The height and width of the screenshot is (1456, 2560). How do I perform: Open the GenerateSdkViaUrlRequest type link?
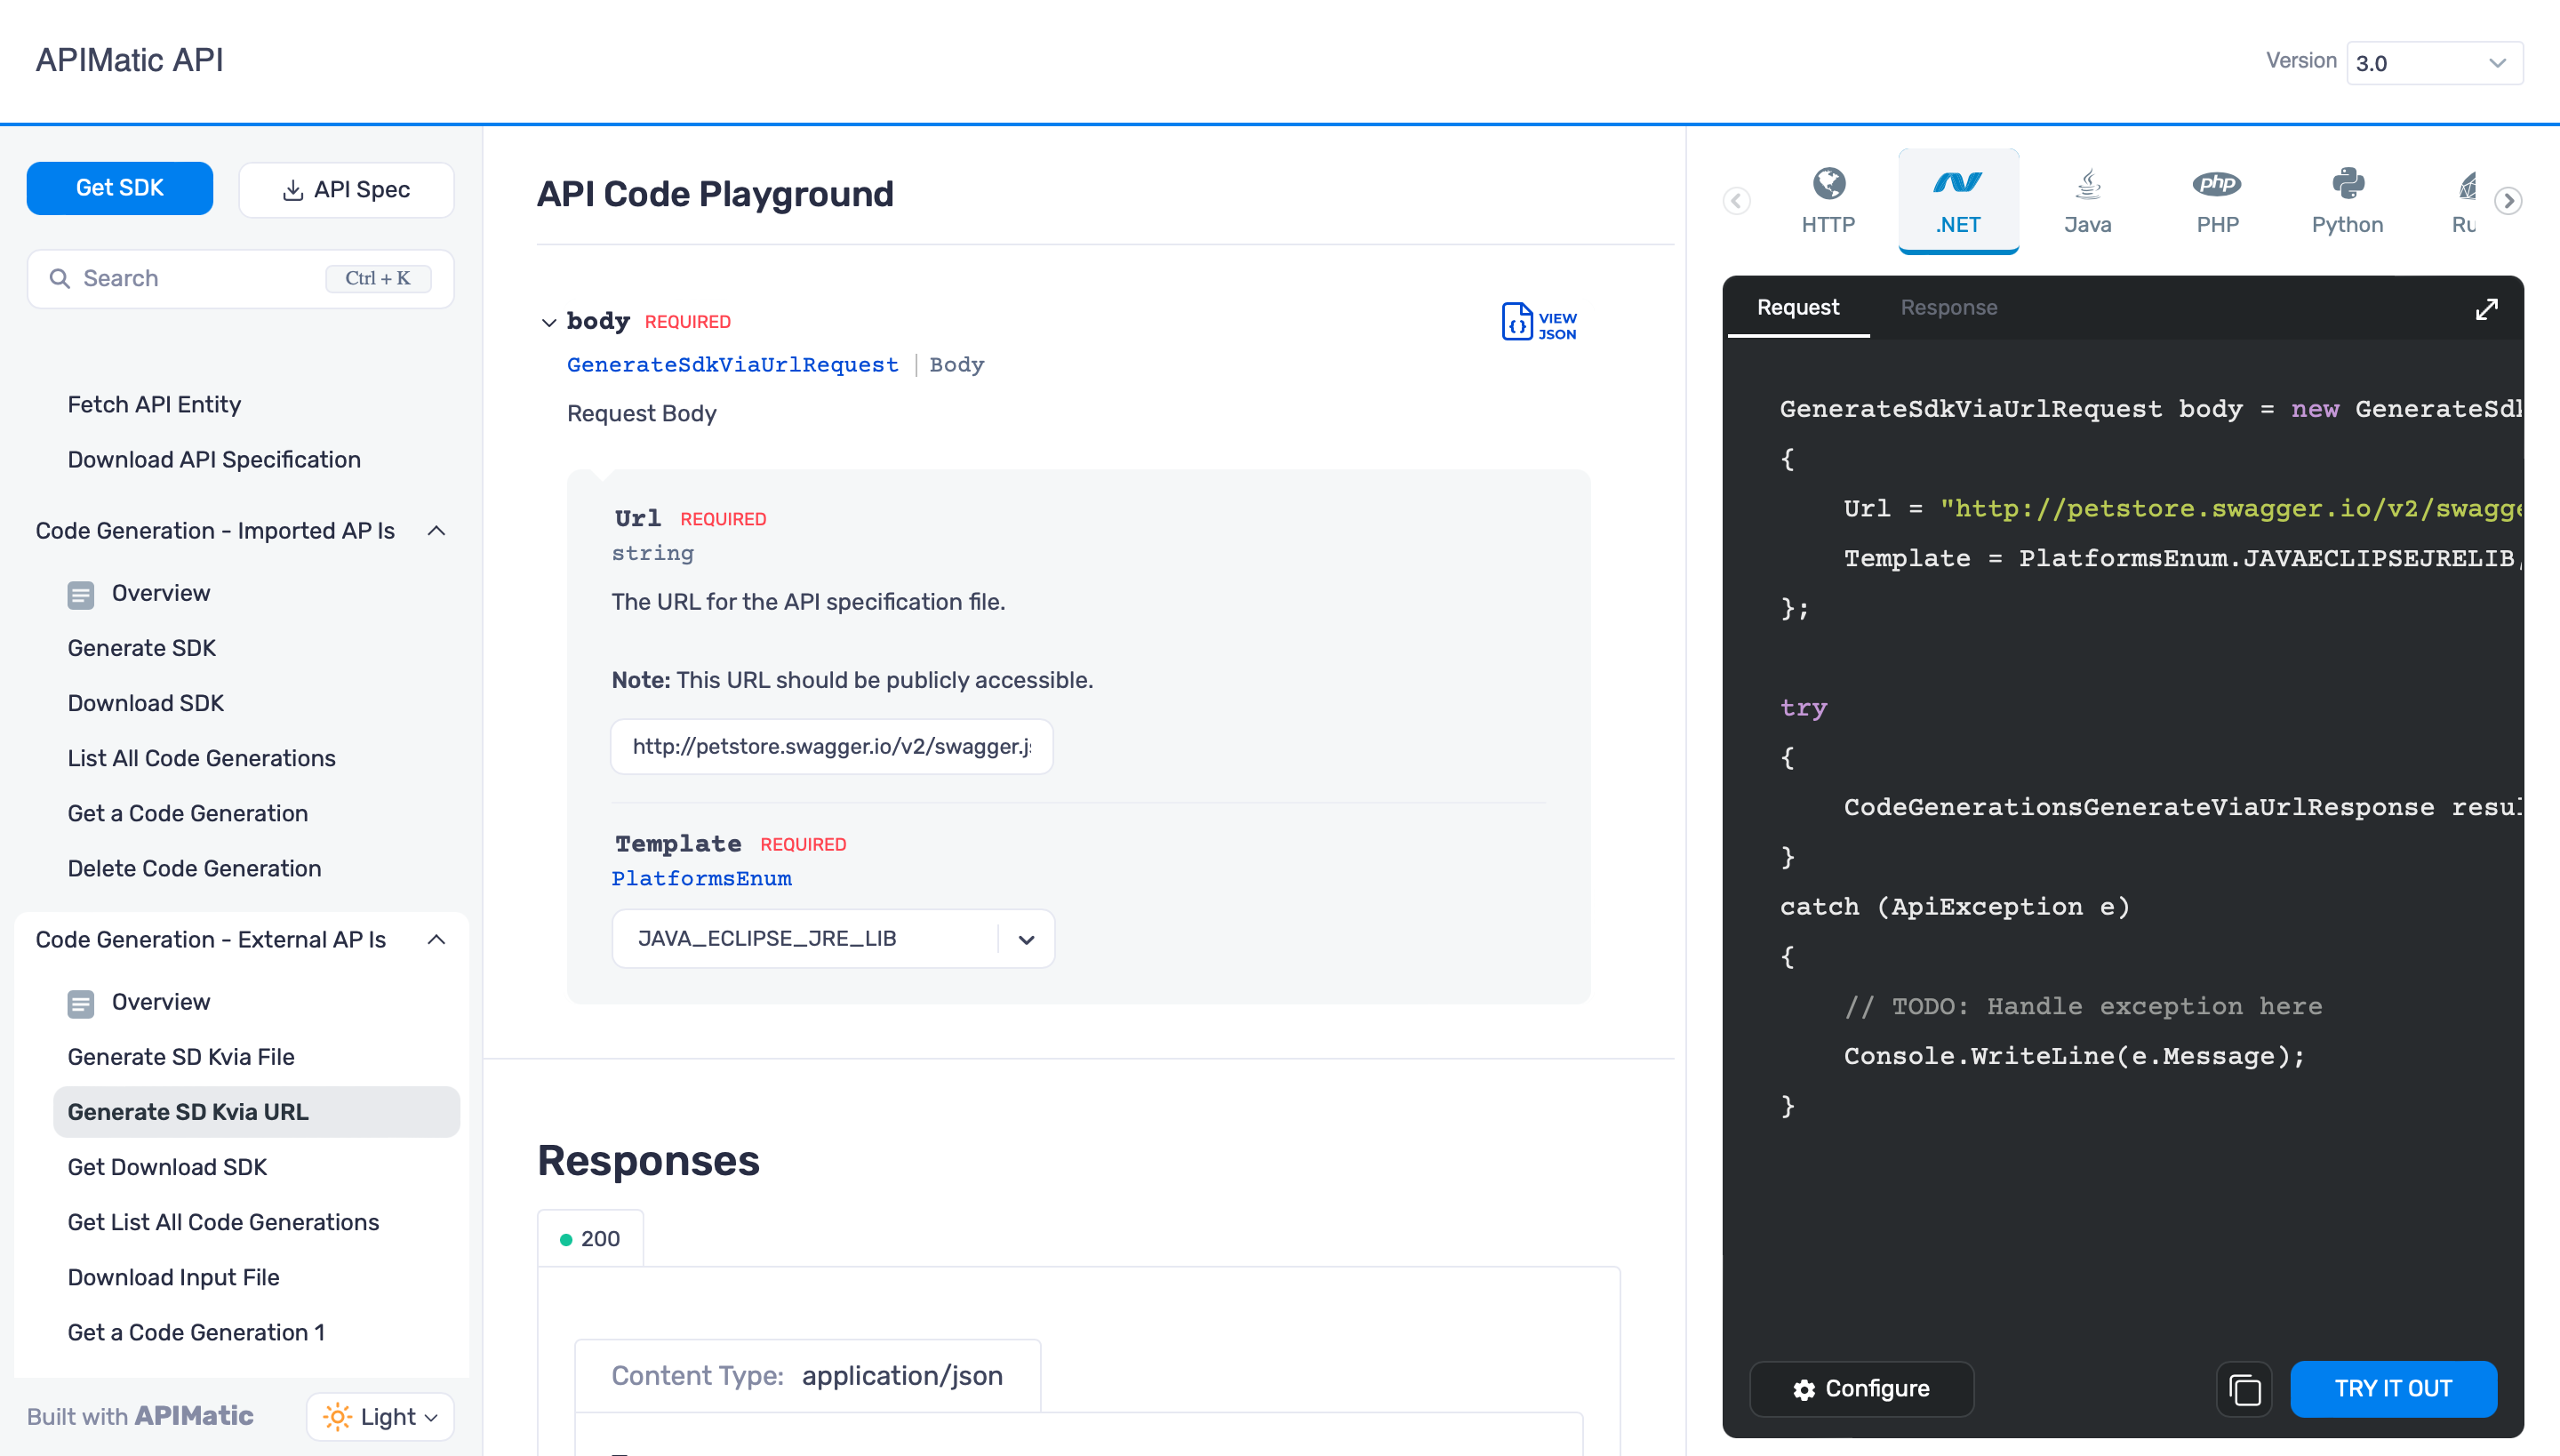[732, 365]
